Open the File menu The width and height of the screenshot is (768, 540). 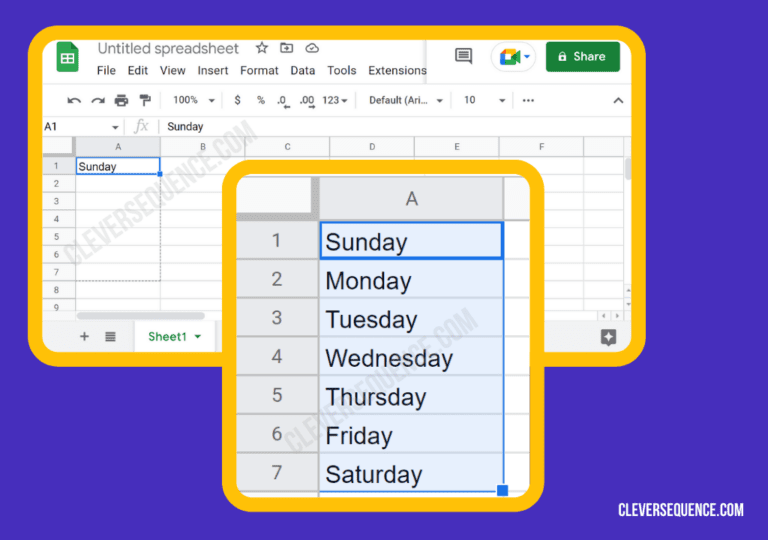point(106,71)
